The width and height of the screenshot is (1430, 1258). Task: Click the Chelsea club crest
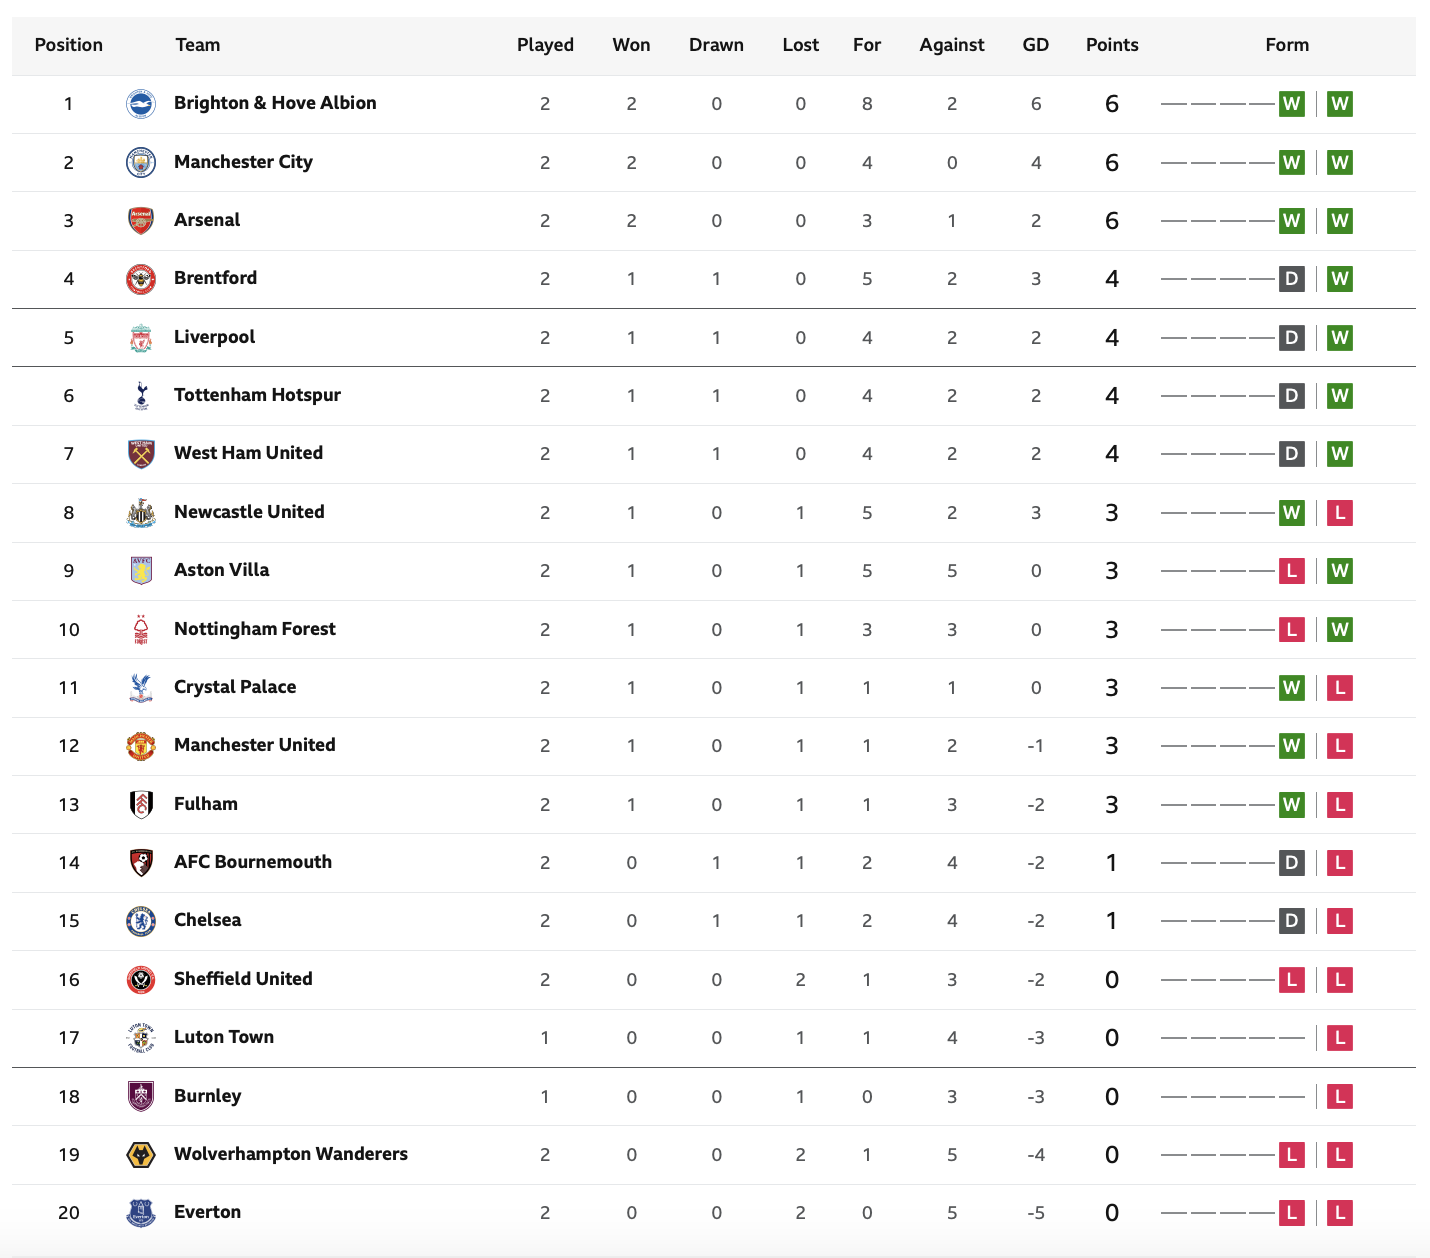141,921
